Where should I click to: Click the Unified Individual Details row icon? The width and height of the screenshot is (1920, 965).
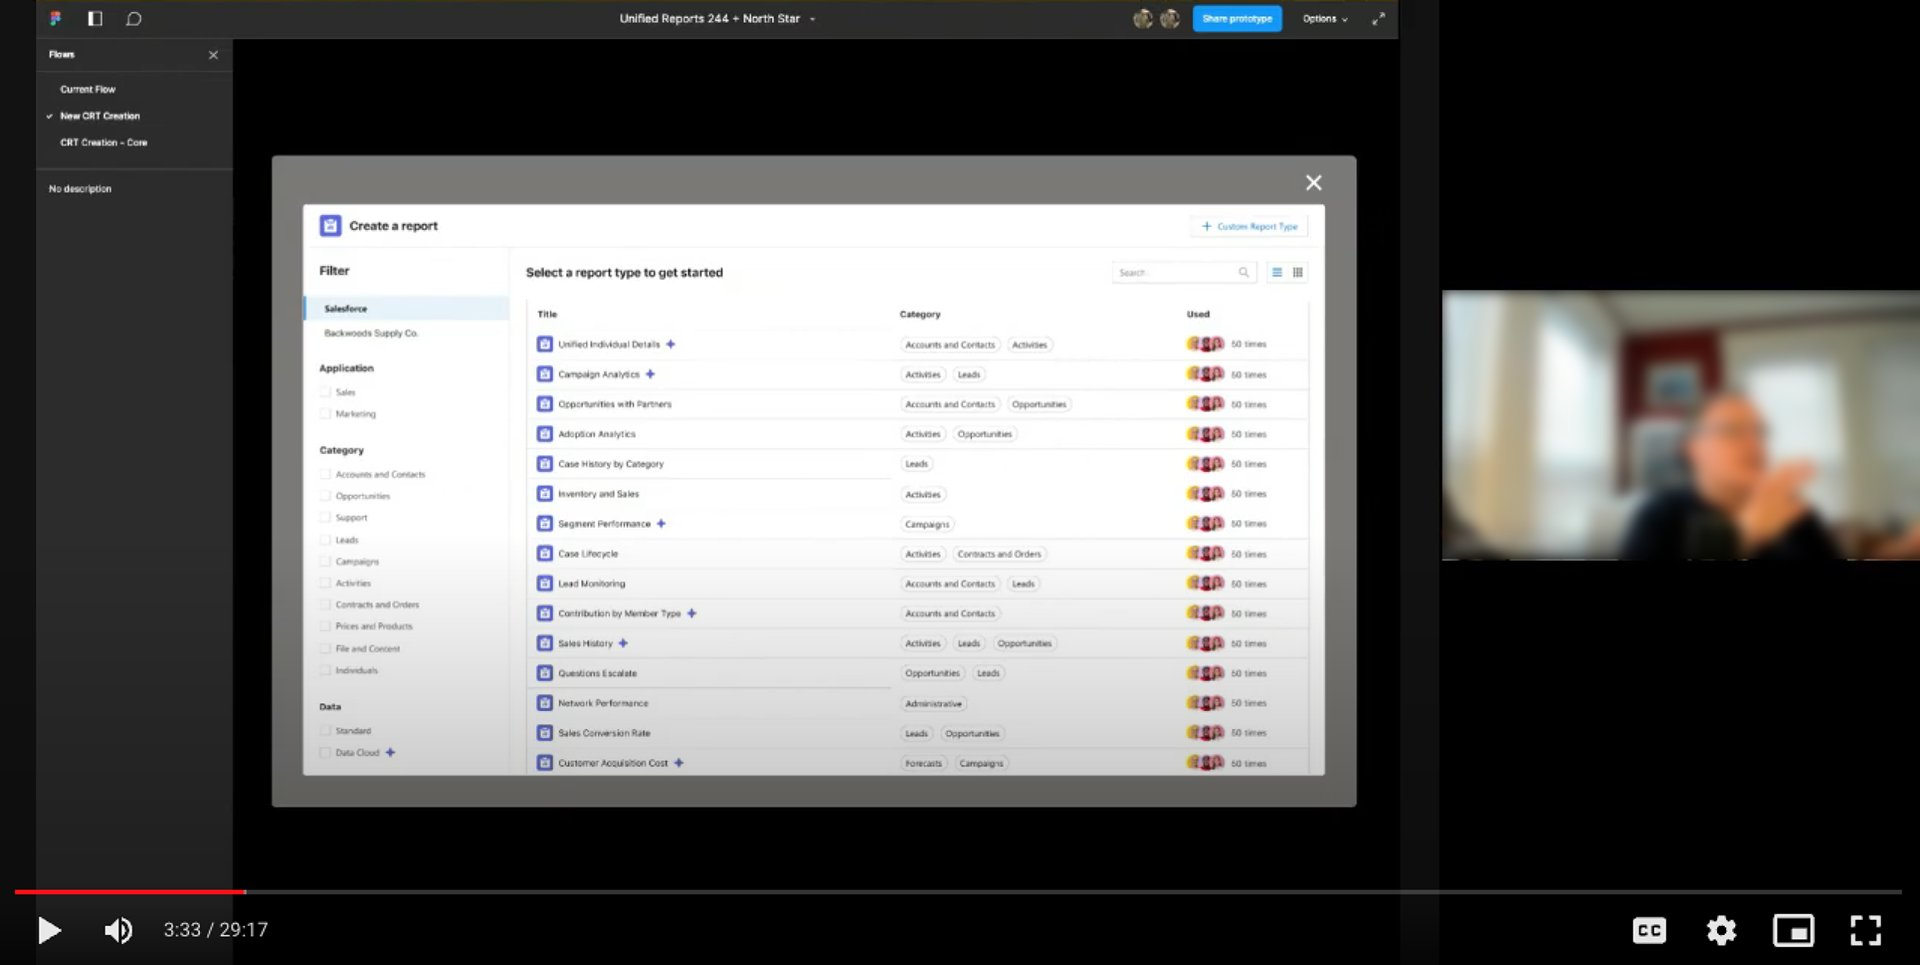[x=545, y=344]
